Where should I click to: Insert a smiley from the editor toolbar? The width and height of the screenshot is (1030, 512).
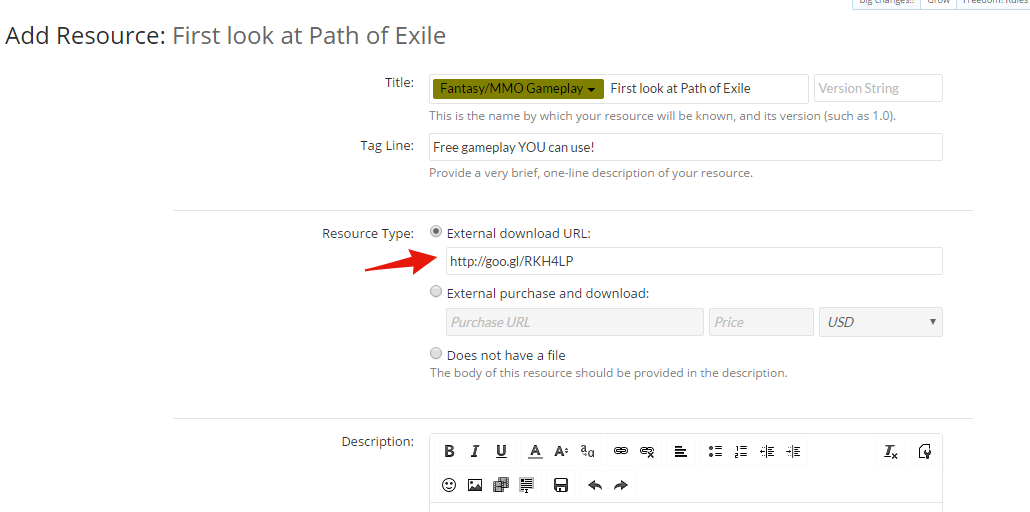click(x=449, y=485)
